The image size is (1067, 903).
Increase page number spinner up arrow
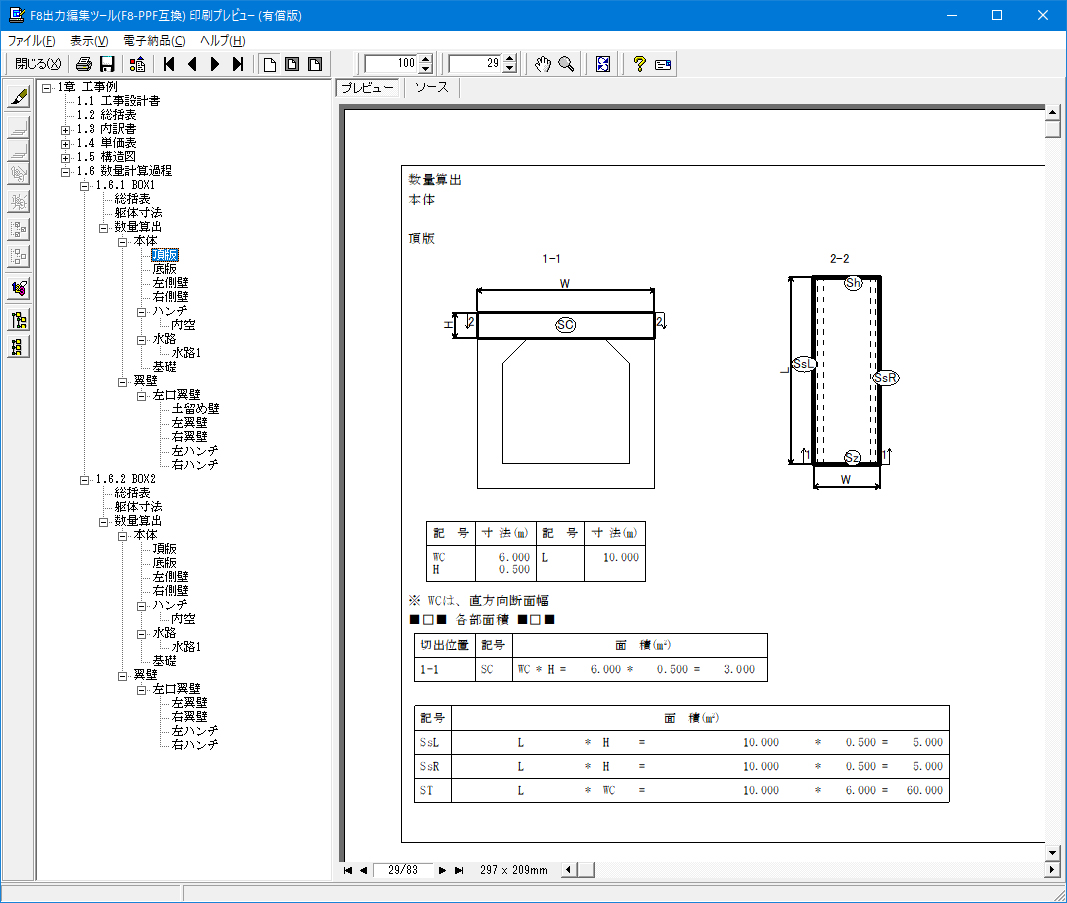pyautogui.click(x=510, y=59)
